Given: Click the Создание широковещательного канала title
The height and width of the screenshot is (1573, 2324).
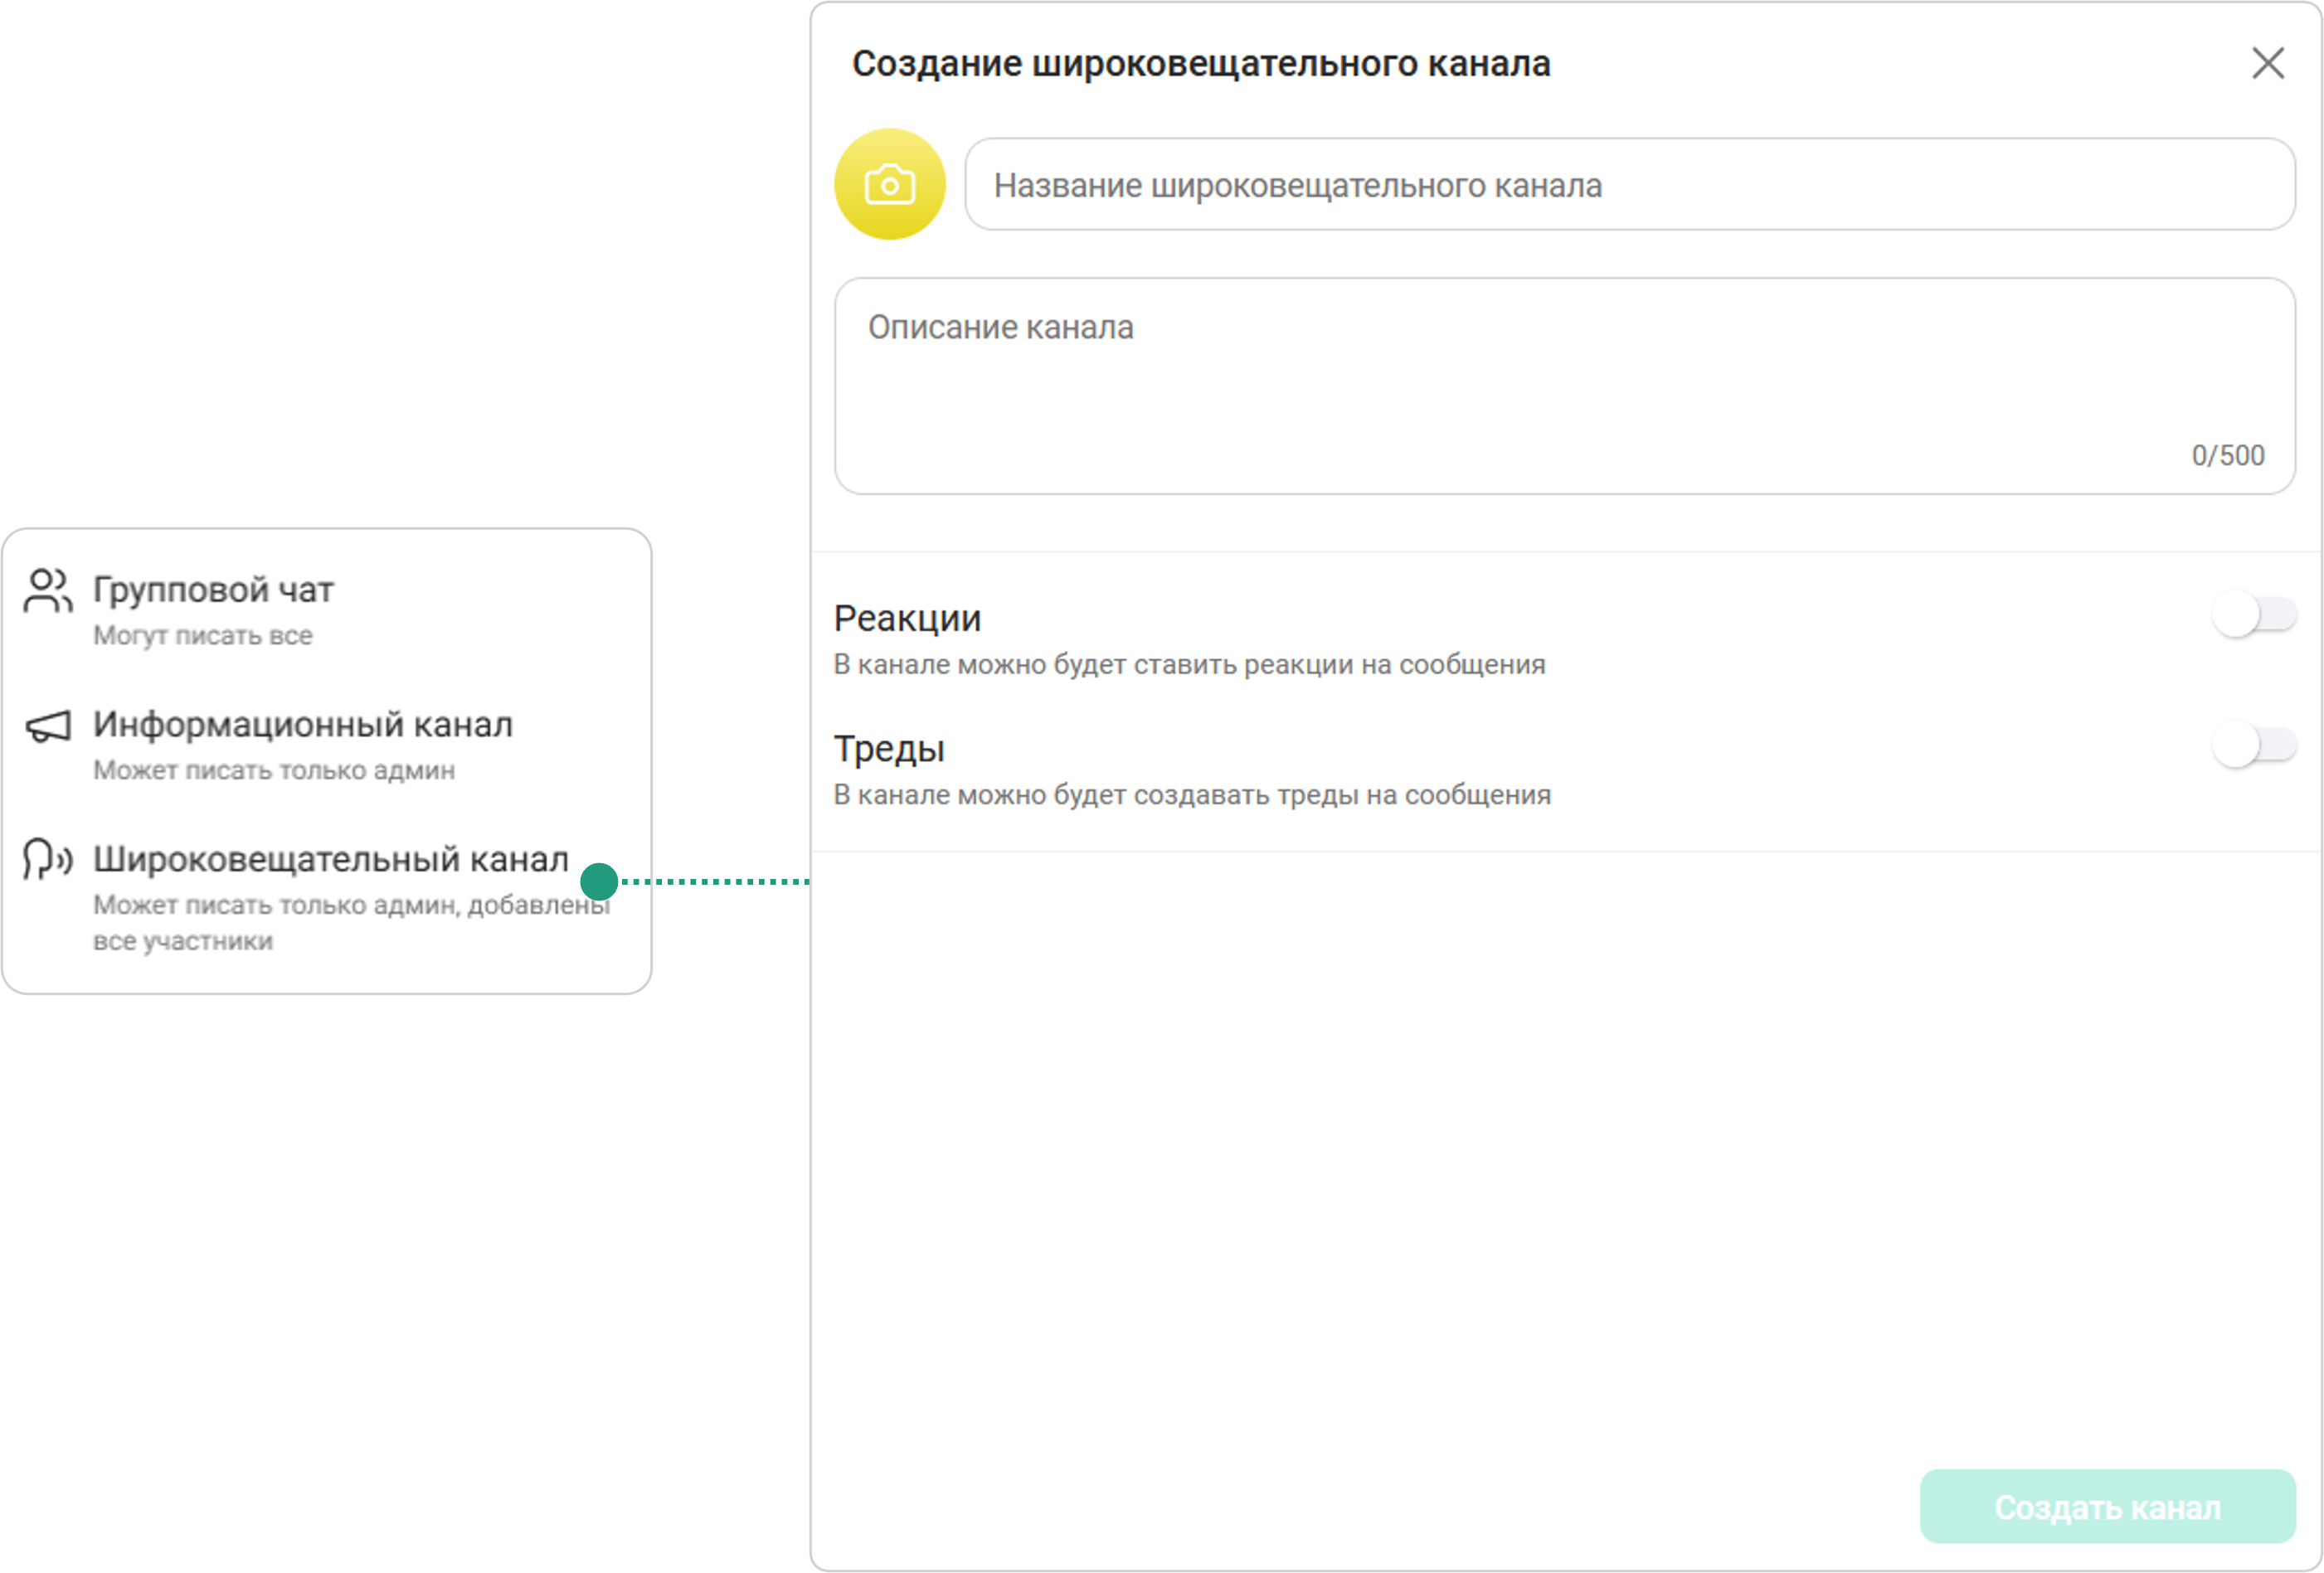Looking at the screenshot, I should [x=1201, y=64].
